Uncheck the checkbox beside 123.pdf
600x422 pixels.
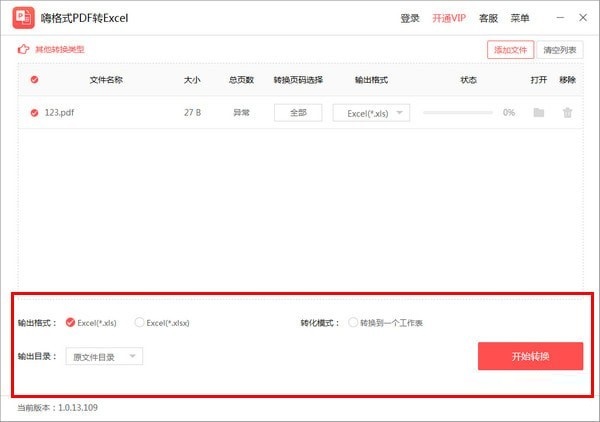tap(34, 113)
